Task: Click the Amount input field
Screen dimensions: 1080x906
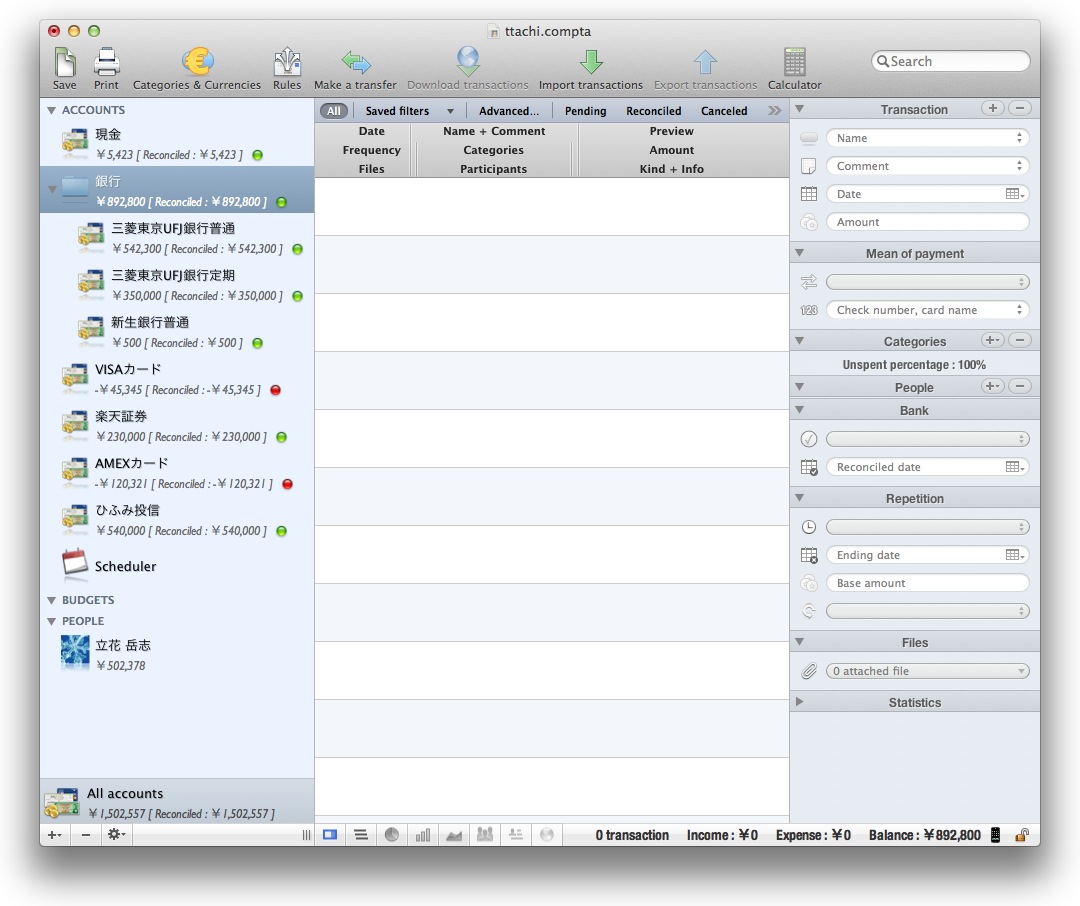Action: point(927,222)
